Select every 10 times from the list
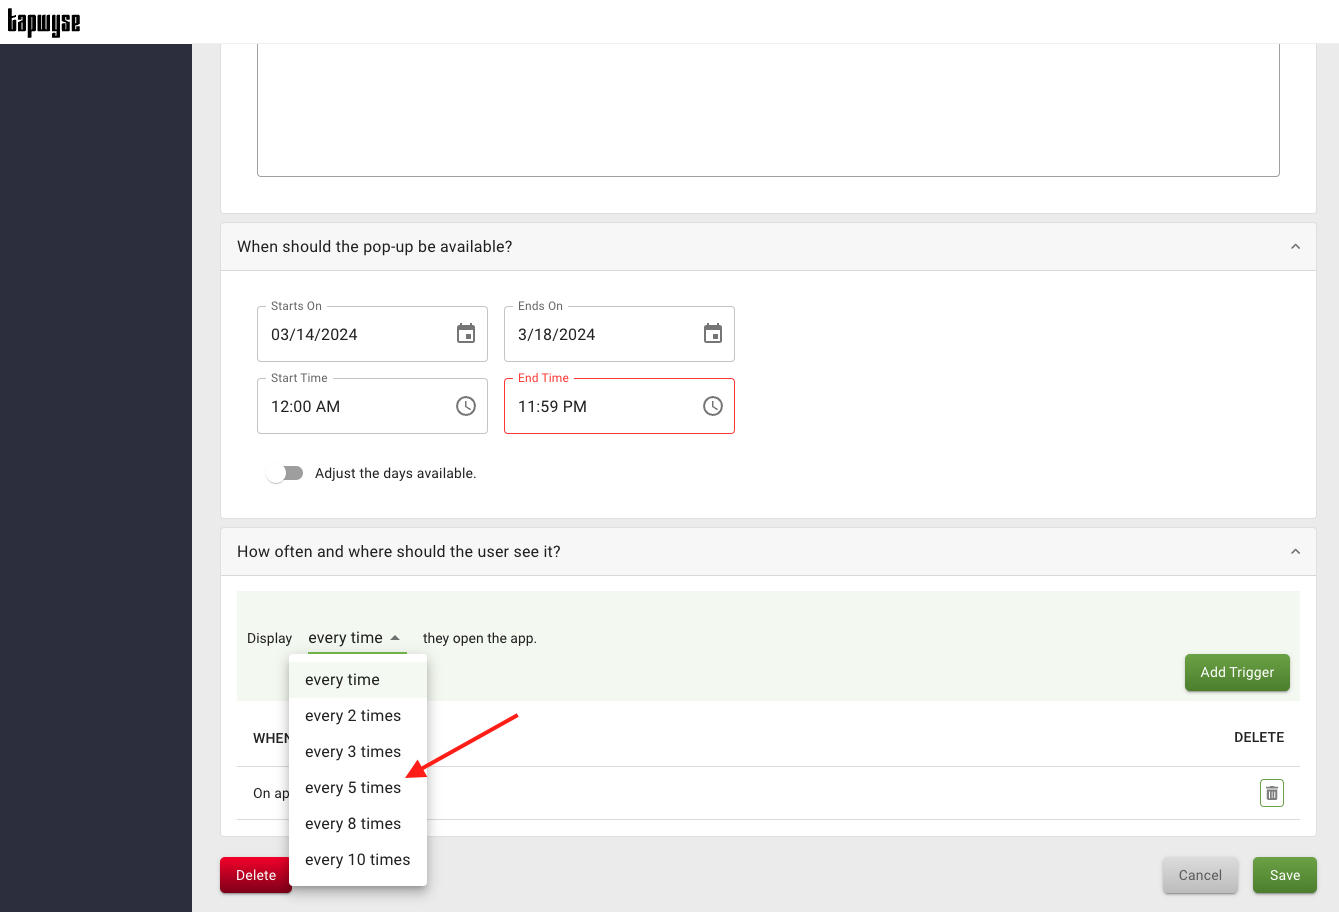 point(357,860)
